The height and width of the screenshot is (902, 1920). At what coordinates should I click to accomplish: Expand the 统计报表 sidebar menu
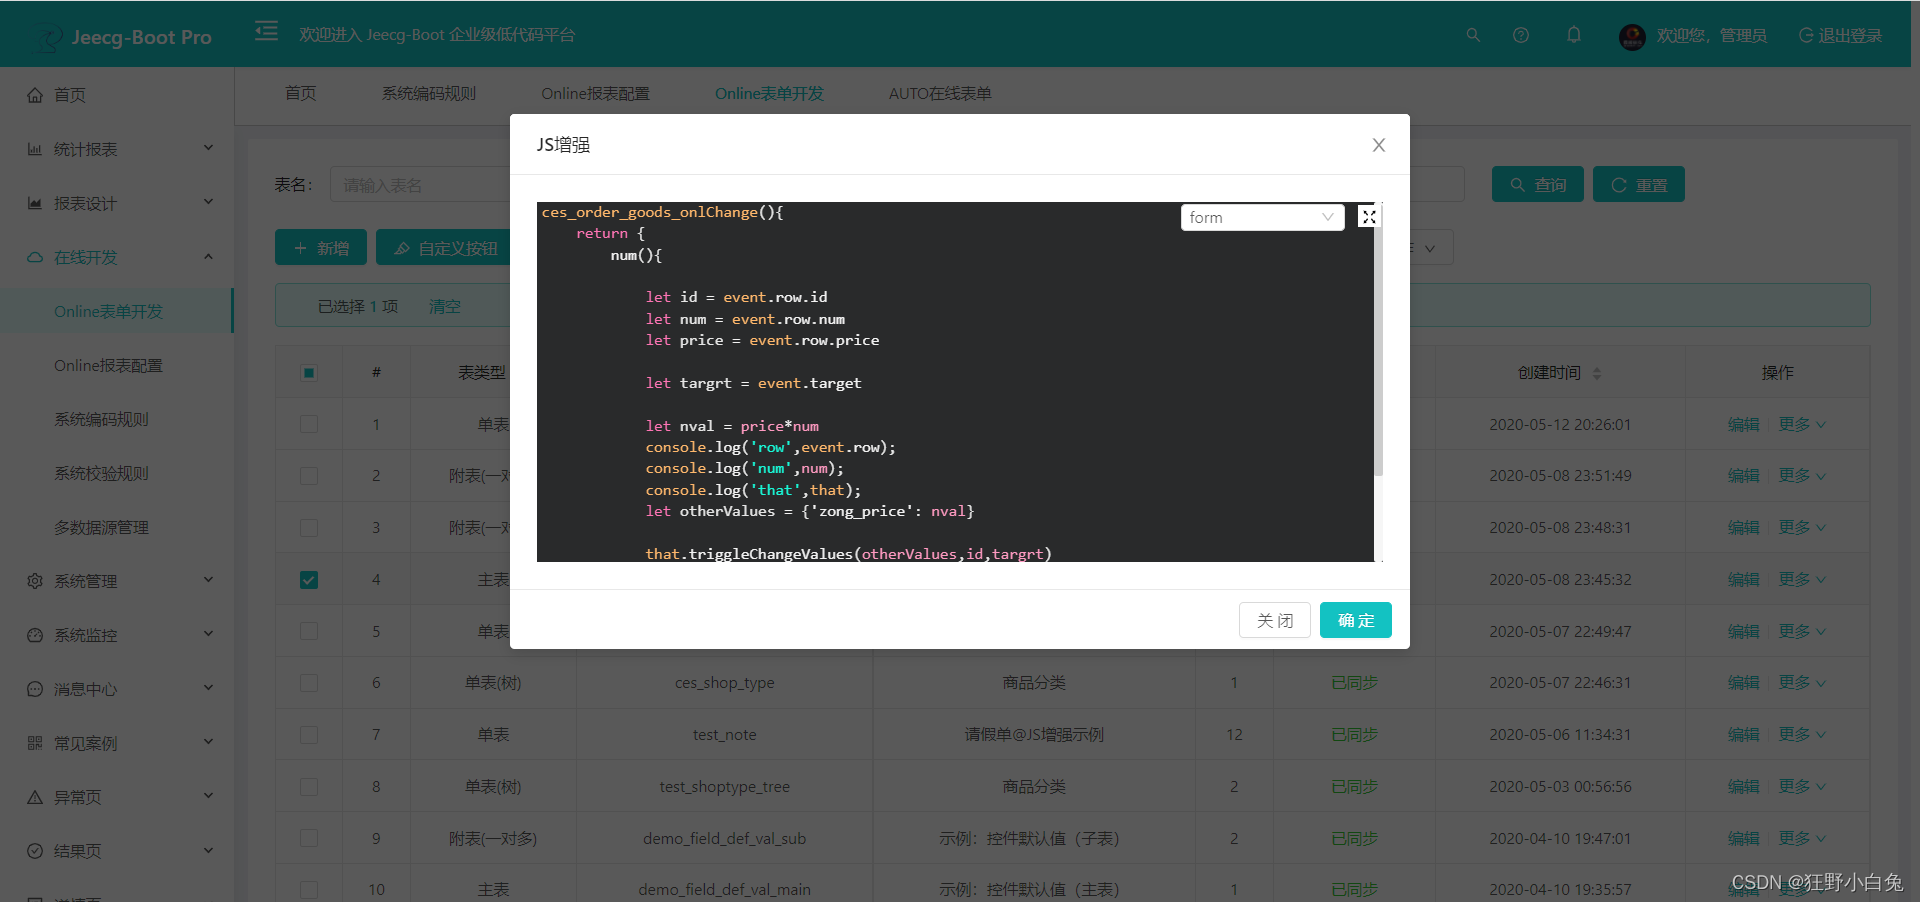117,149
